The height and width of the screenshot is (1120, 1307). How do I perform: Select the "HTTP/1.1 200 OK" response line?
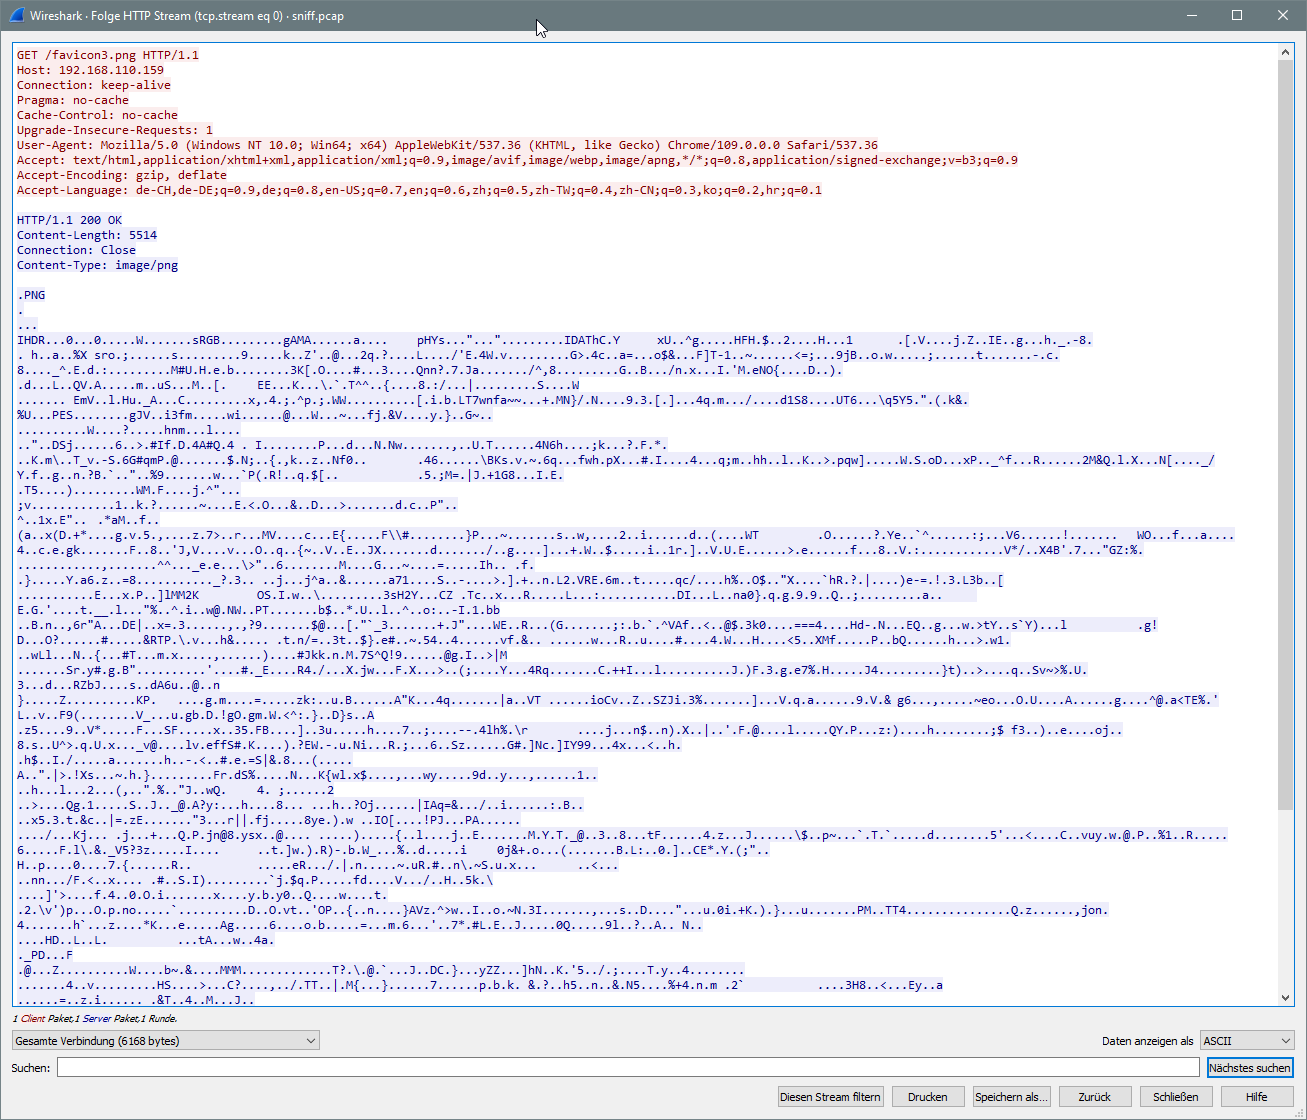pos(70,219)
